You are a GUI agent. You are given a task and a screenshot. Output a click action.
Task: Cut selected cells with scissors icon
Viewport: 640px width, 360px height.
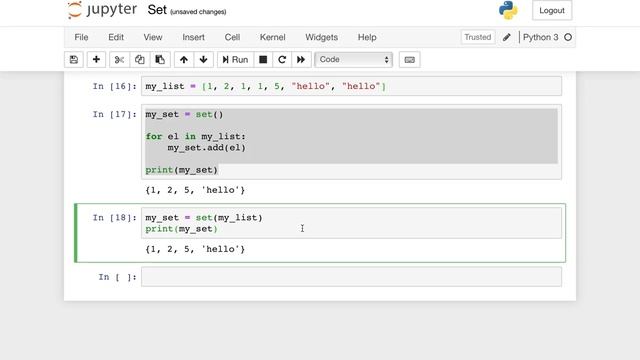119,60
